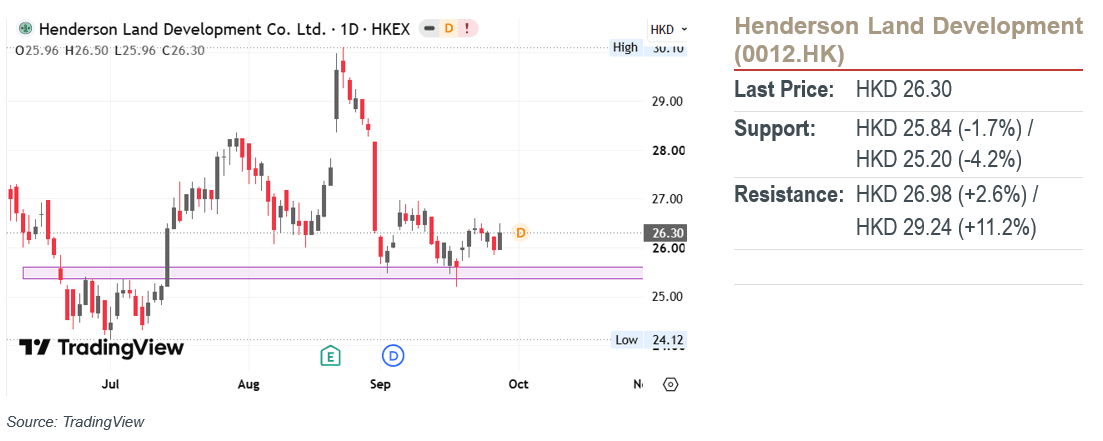Click the Henderson Land symbol logo icon

tap(26, 30)
